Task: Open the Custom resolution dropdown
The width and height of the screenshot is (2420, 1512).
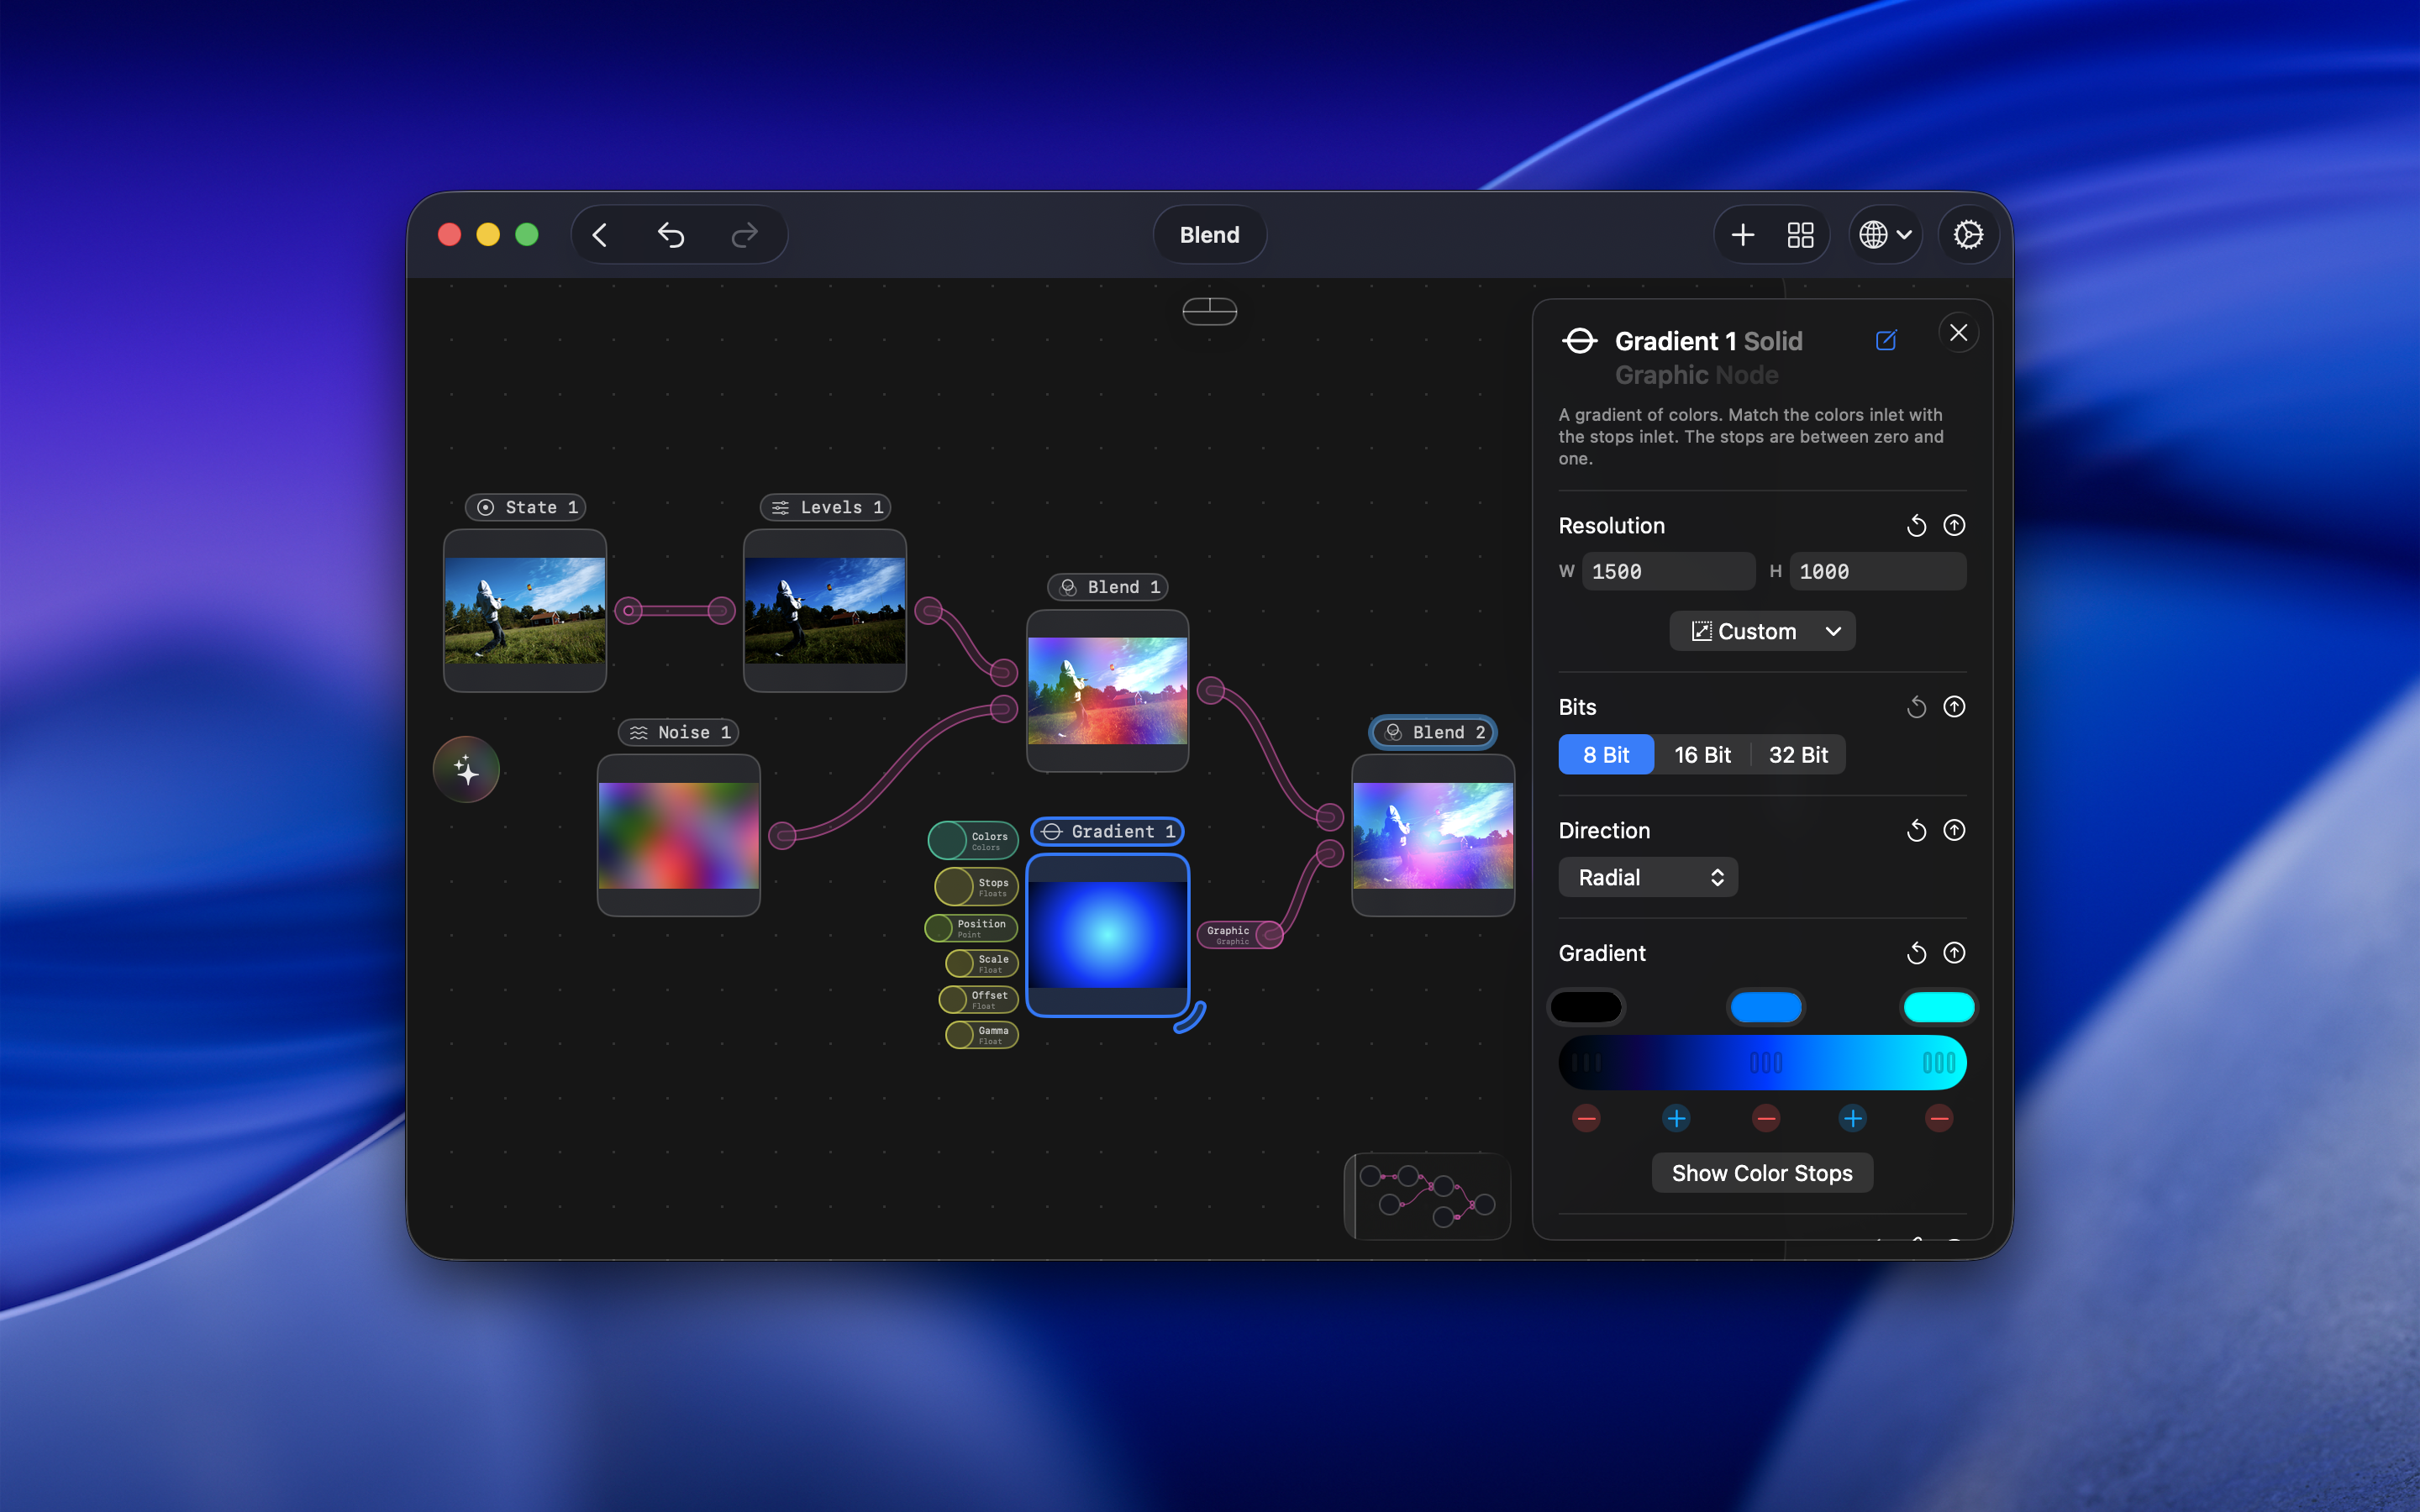Action: click(x=1762, y=631)
